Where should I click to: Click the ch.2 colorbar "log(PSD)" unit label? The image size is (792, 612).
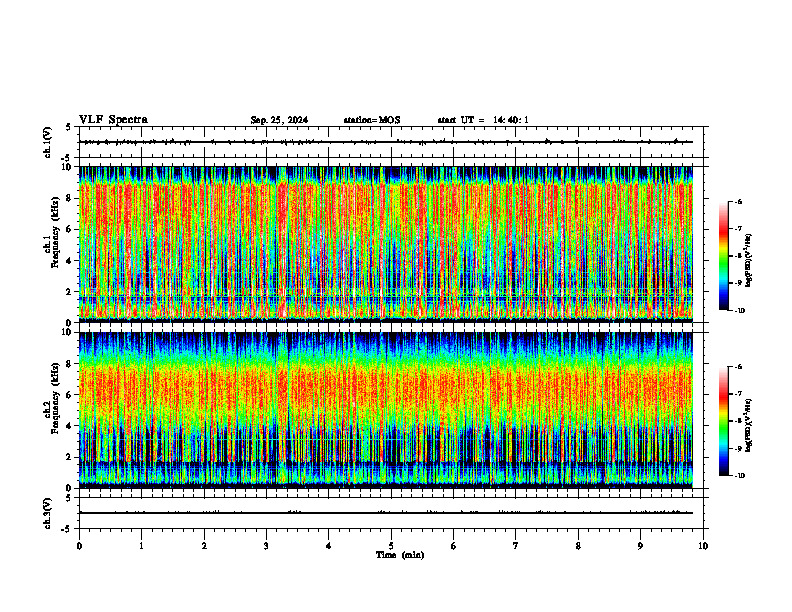[748, 426]
